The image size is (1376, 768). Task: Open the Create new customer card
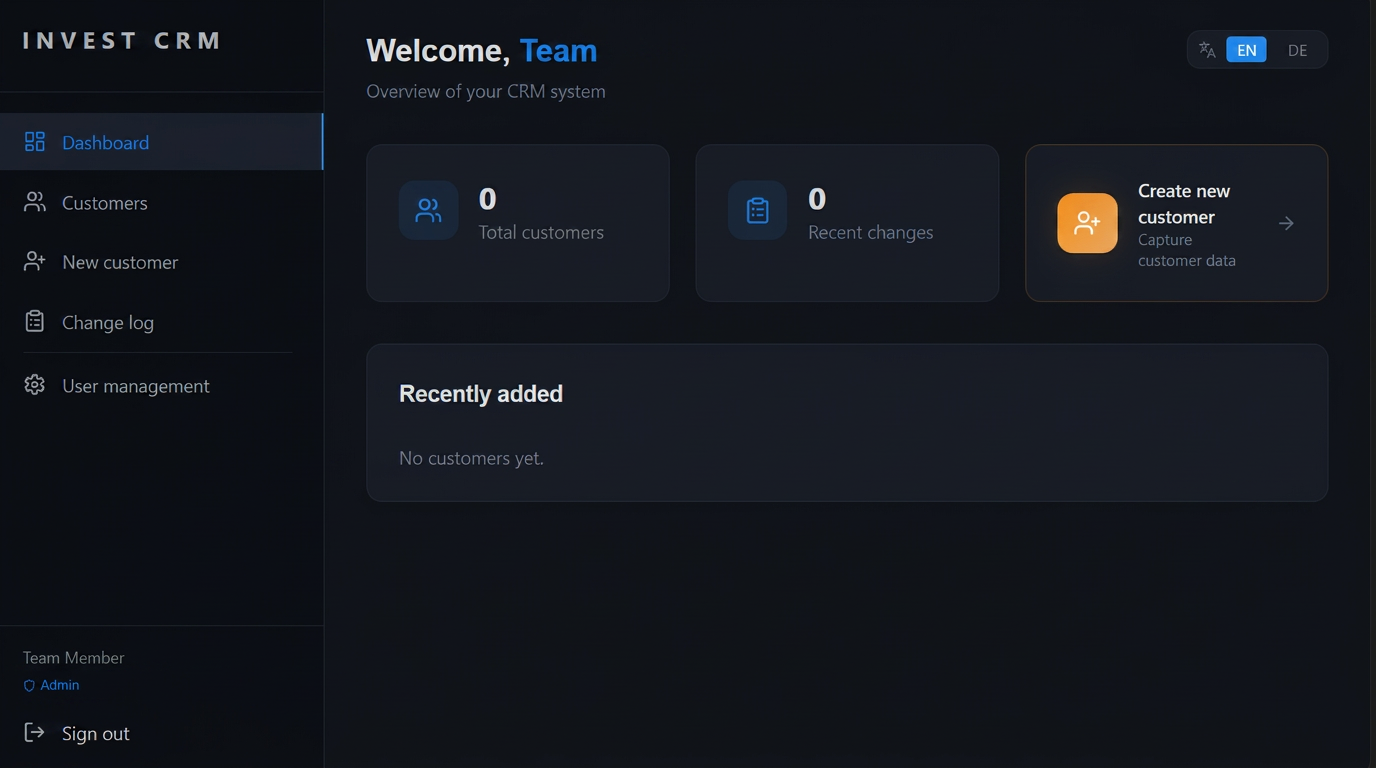coord(1176,223)
